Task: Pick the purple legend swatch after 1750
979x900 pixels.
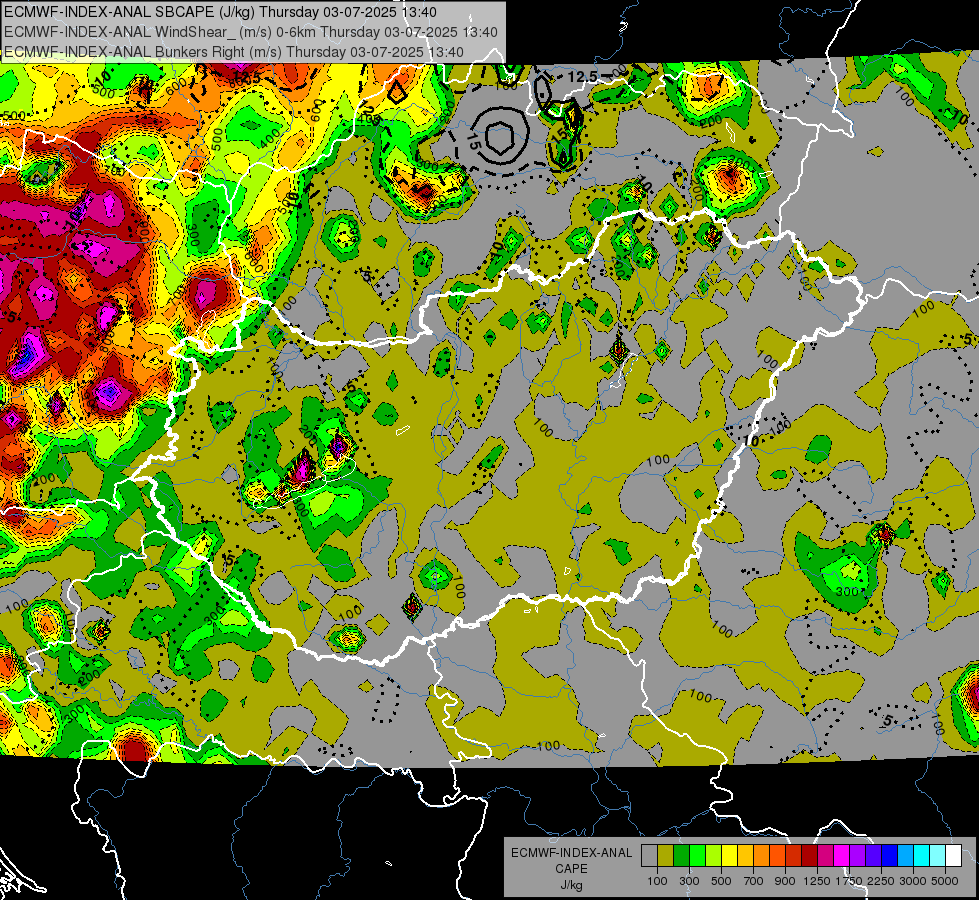Action: click(x=857, y=856)
